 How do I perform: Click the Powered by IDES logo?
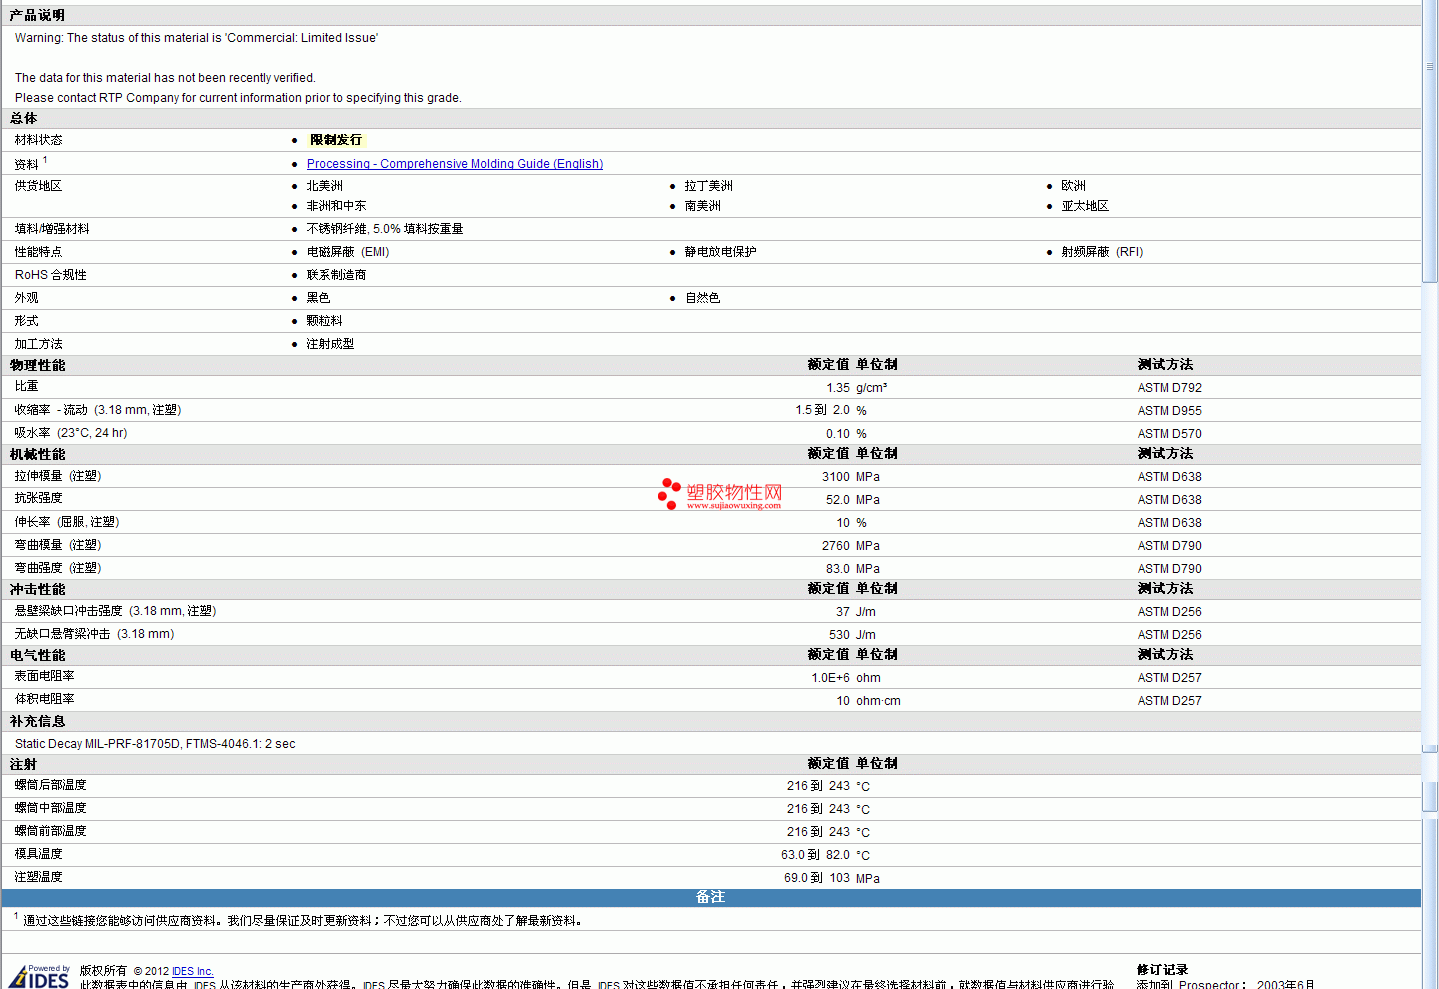(x=40, y=976)
